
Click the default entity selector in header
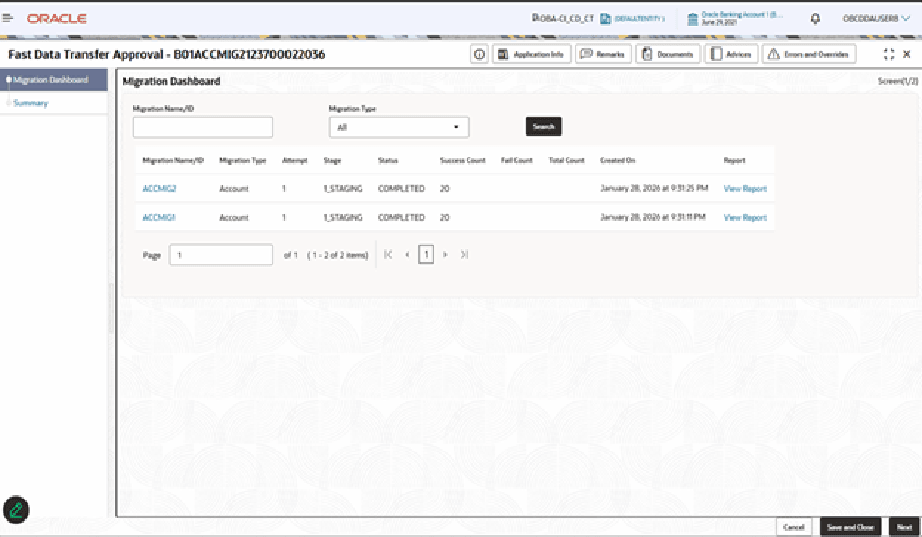tap(633, 19)
